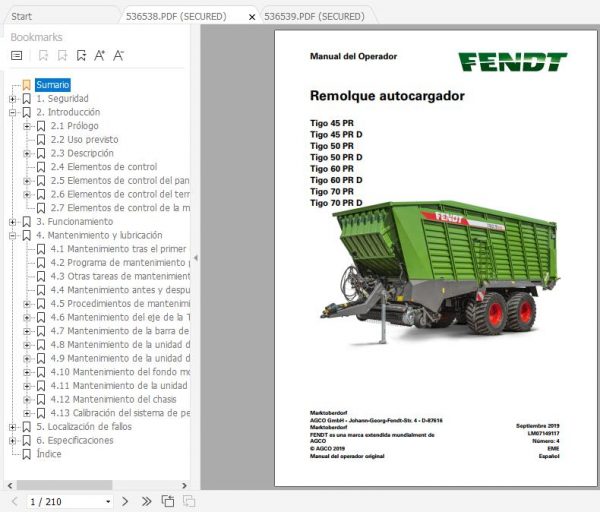Expand the 4.13 Calibración del sistema node

click(27, 413)
